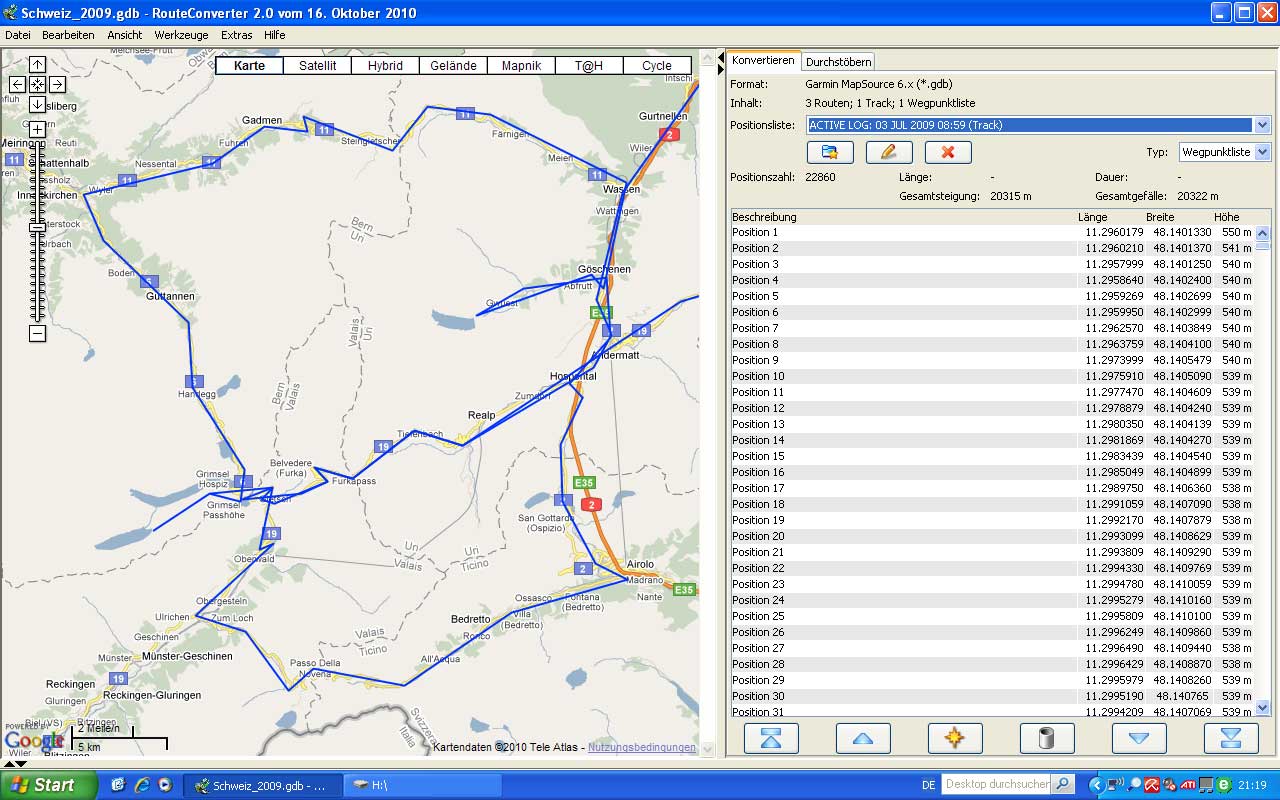Open the Positionsliste dropdown
The width and height of the screenshot is (1280, 800).
point(1262,125)
